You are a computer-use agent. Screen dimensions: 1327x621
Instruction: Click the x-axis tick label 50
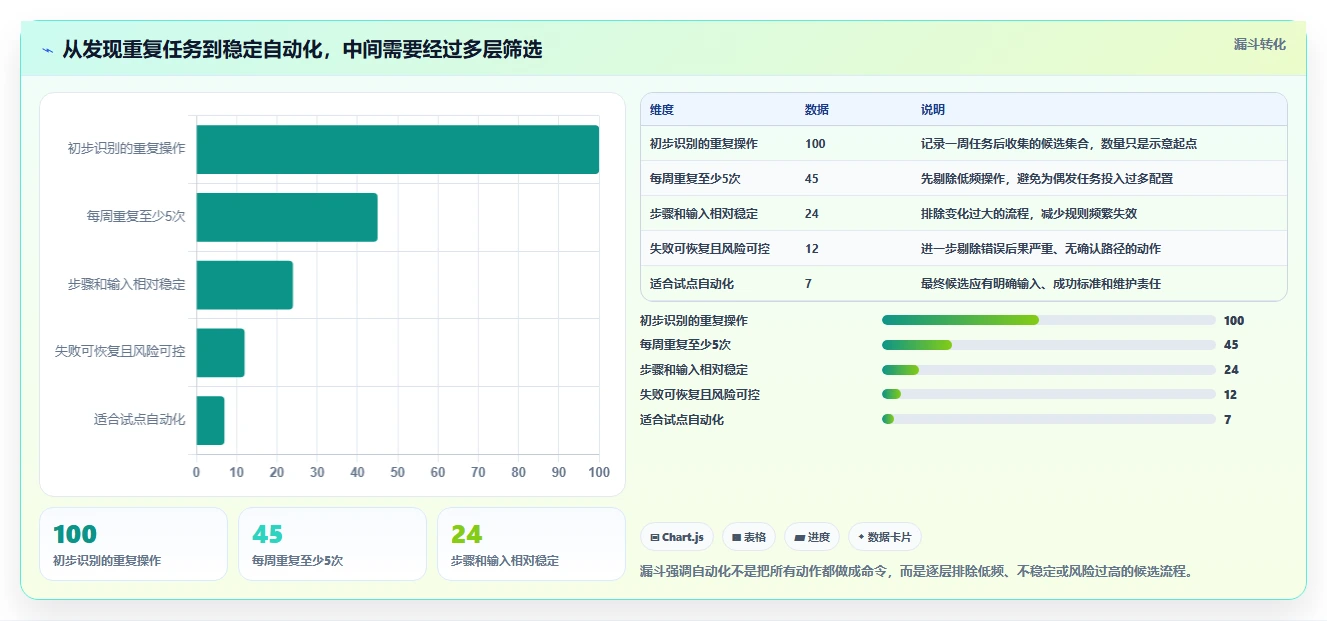pyautogui.click(x=398, y=472)
